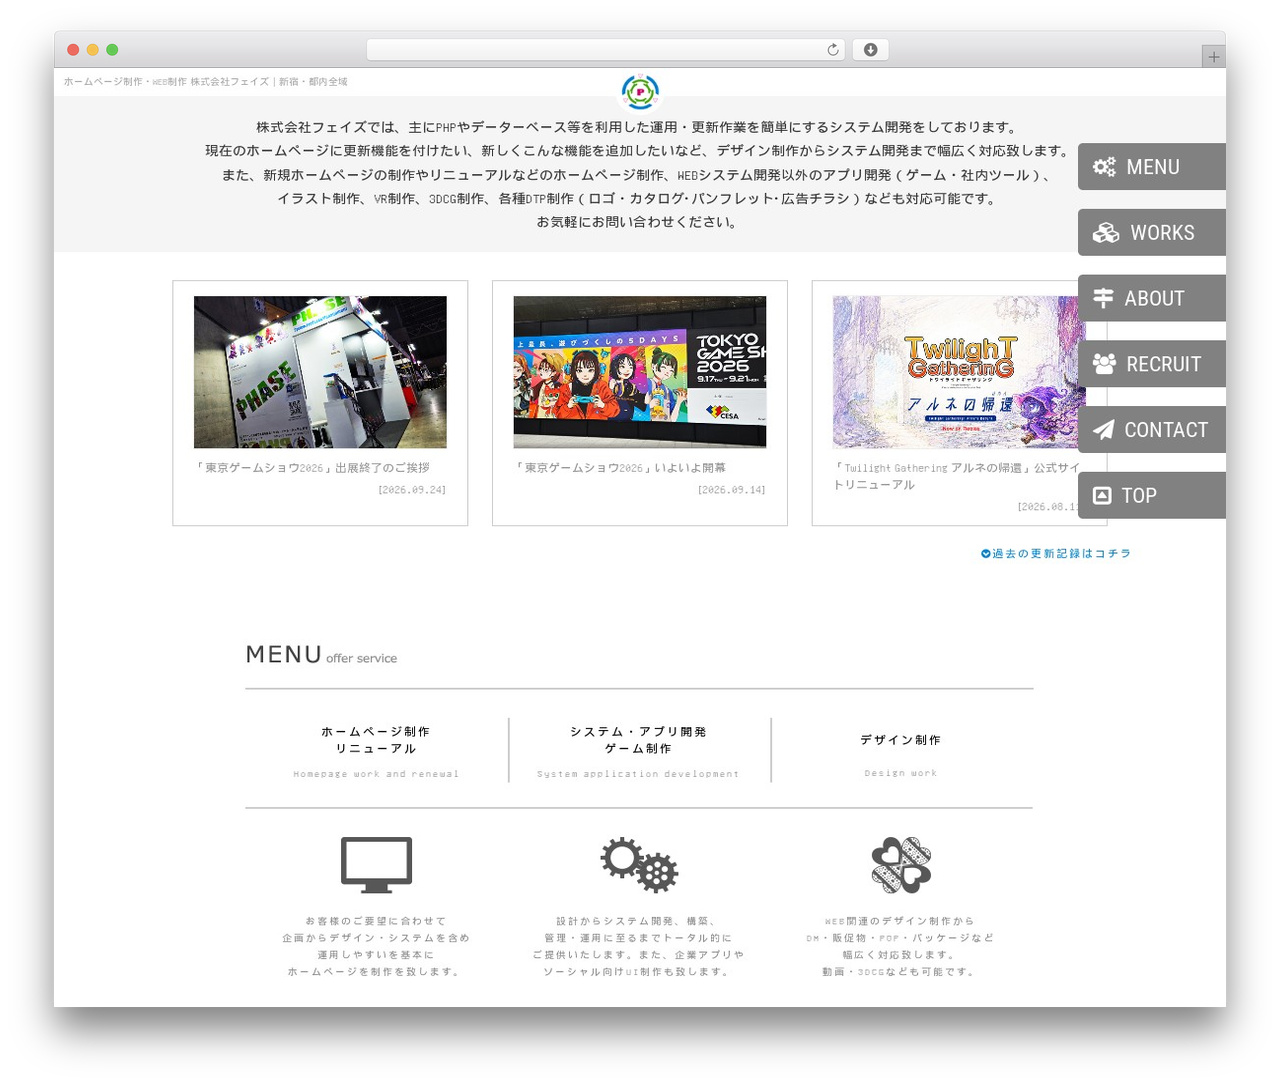Screen dimensions: 1280x1084
Task: Go to the RECRUIT section
Action: tap(1152, 364)
